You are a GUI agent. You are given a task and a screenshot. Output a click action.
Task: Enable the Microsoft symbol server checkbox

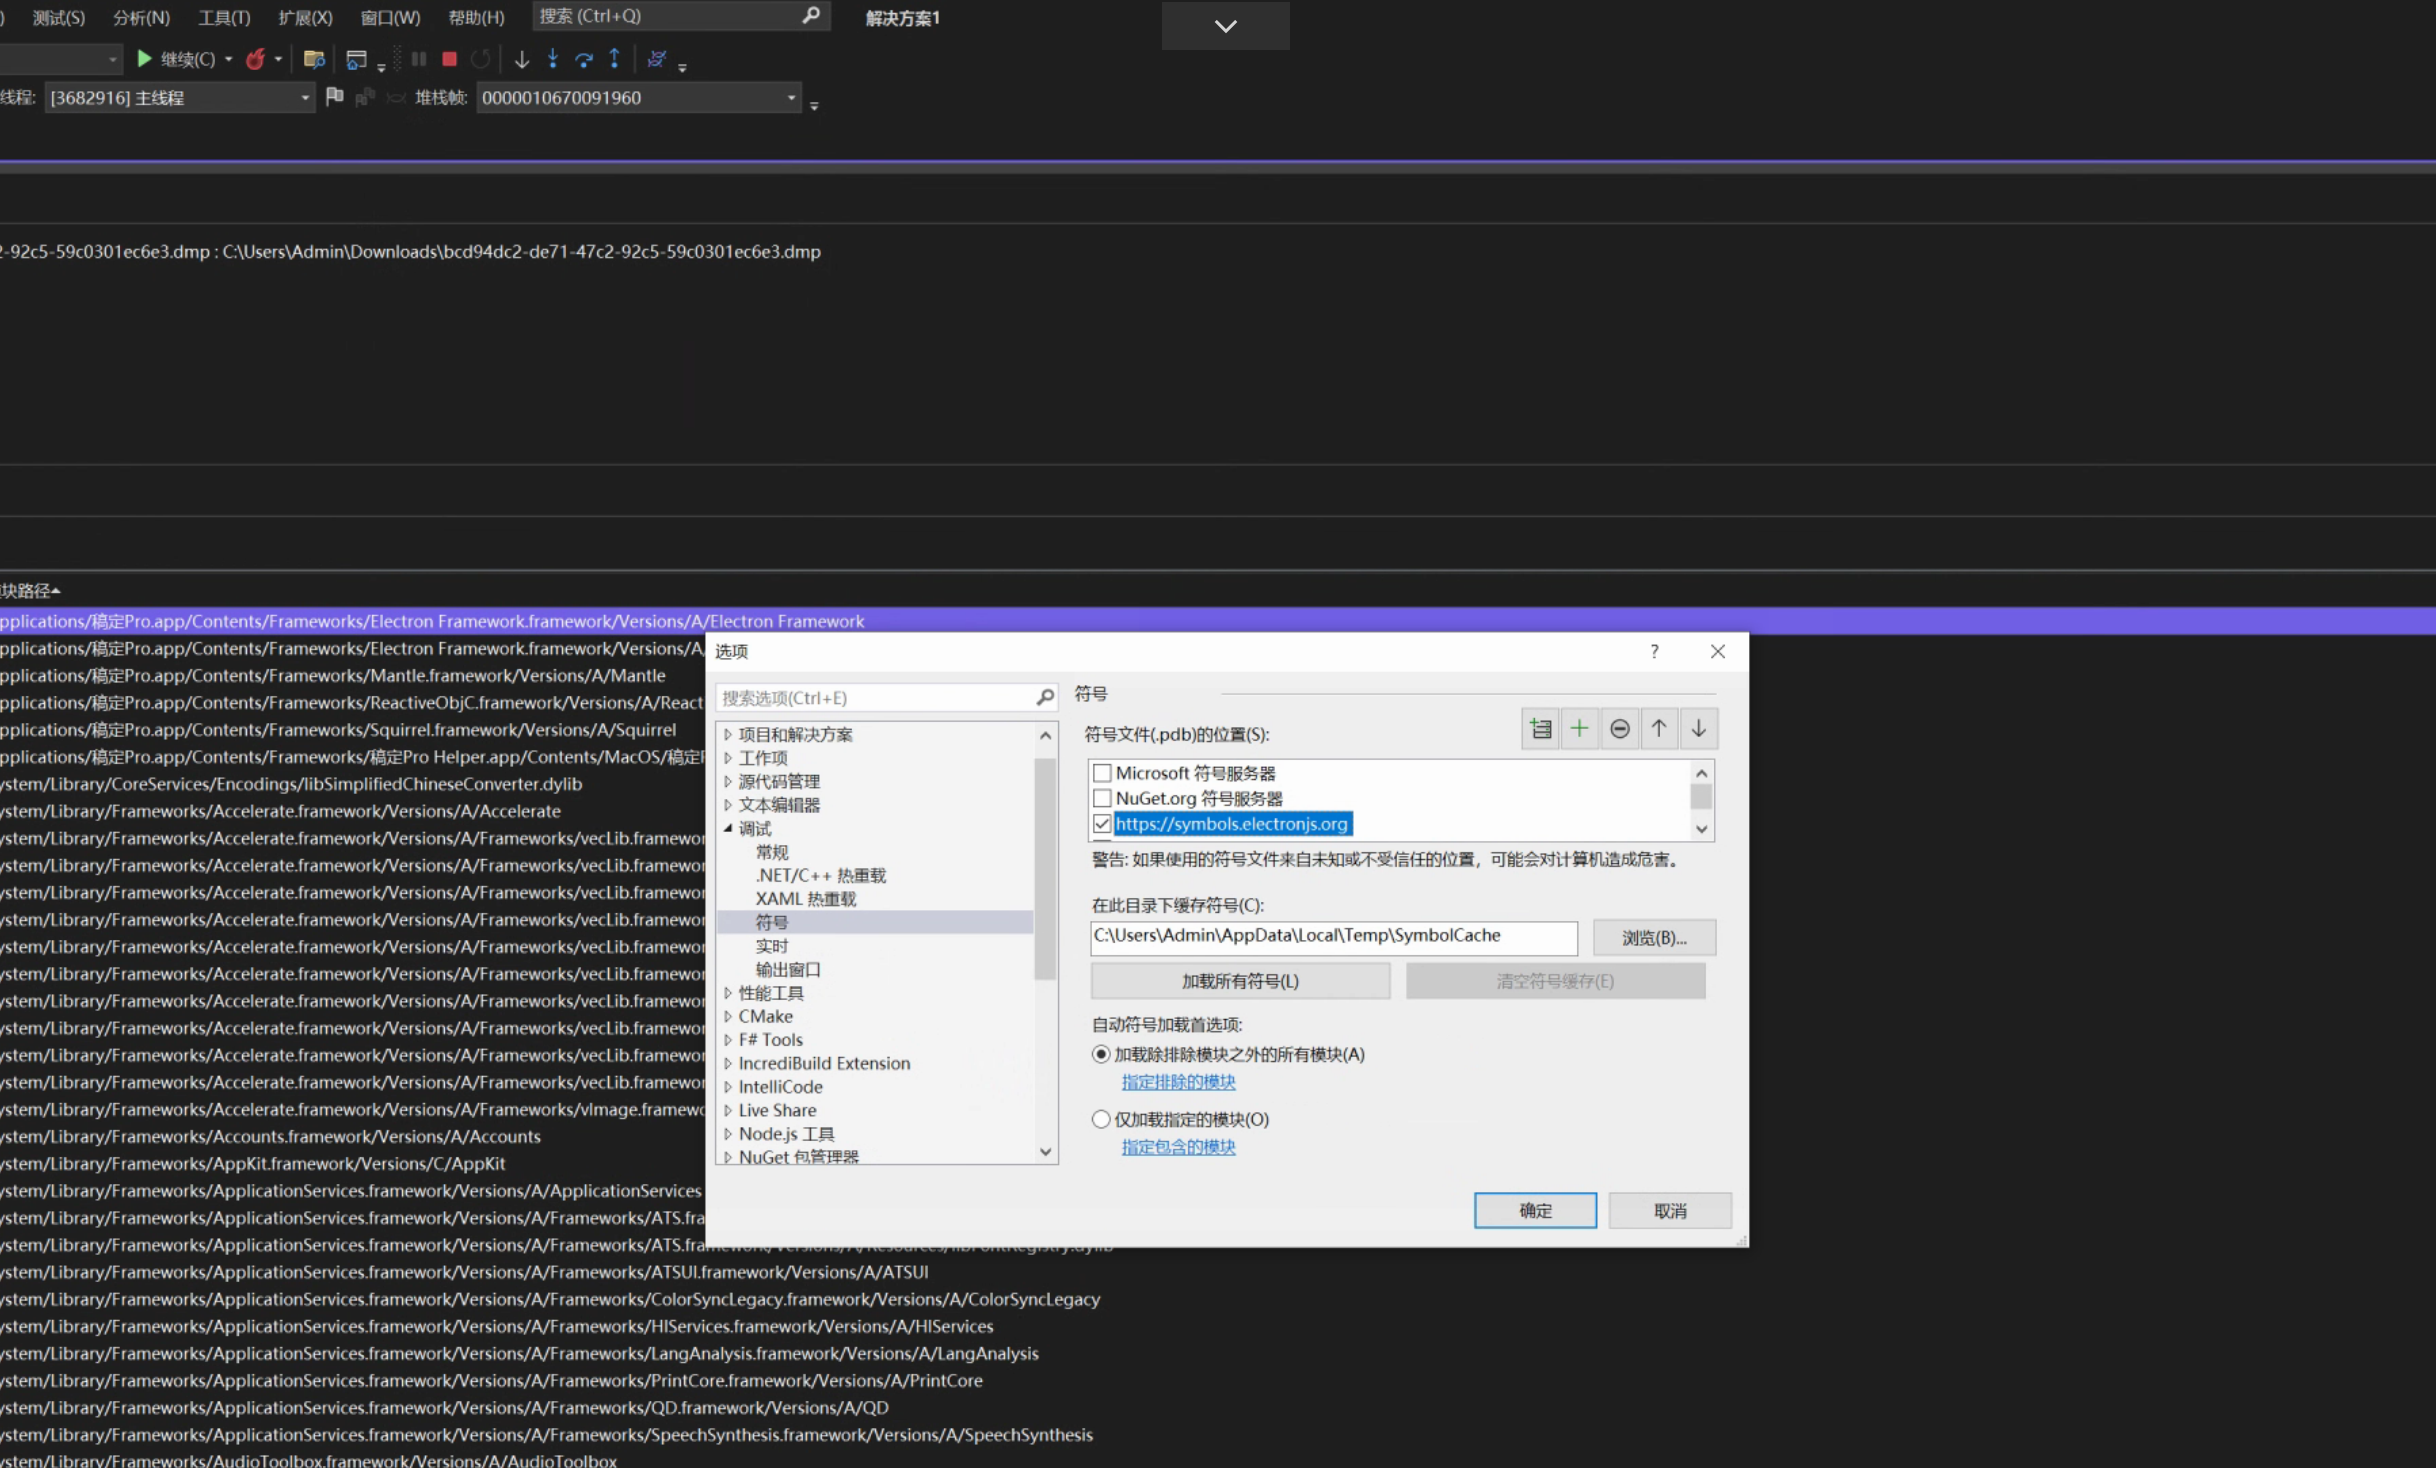click(1102, 773)
